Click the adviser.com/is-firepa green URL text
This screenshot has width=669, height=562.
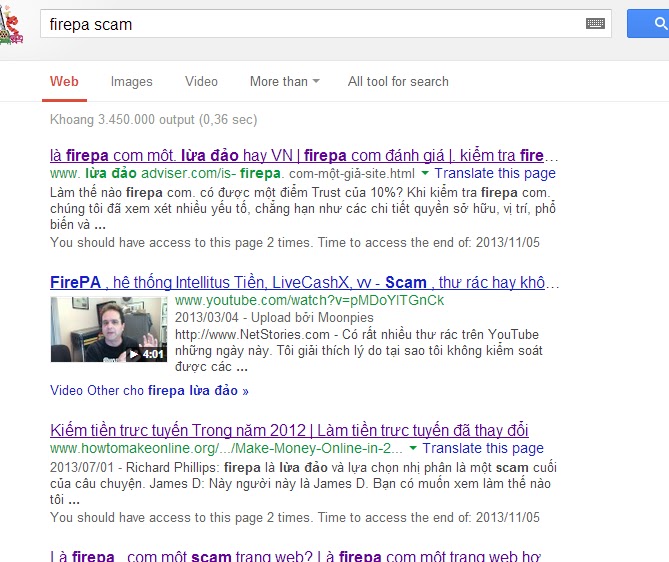pyautogui.click(x=232, y=173)
